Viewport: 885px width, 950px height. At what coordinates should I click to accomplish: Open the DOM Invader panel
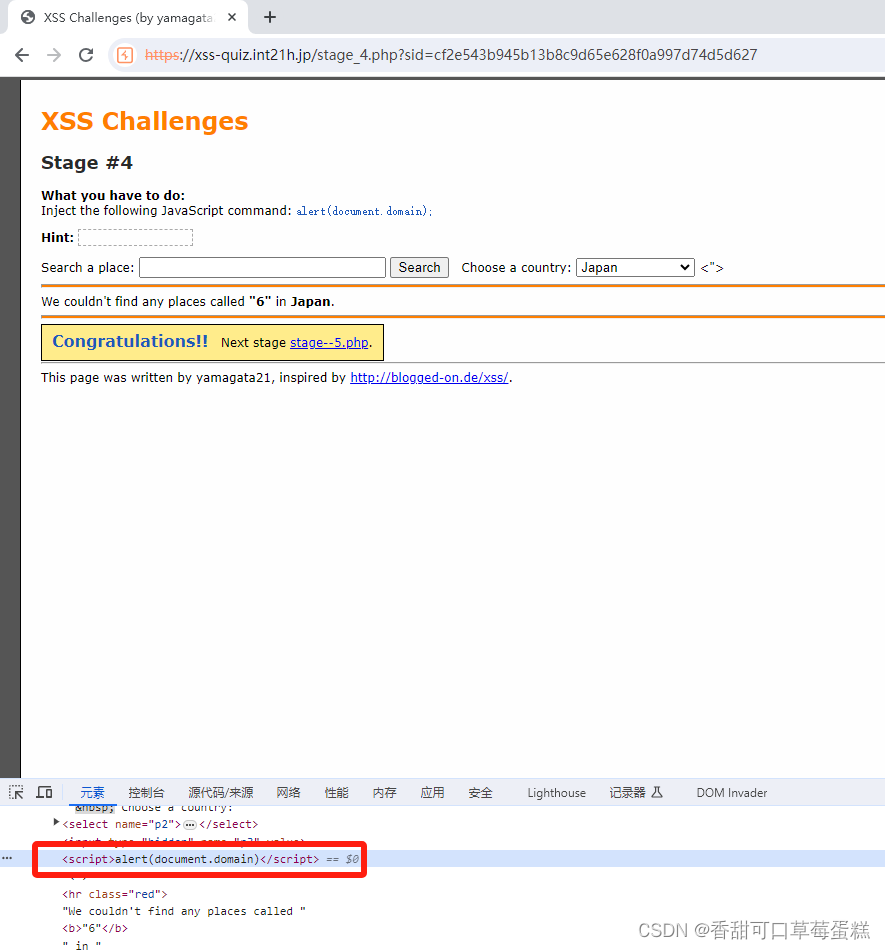click(731, 792)
